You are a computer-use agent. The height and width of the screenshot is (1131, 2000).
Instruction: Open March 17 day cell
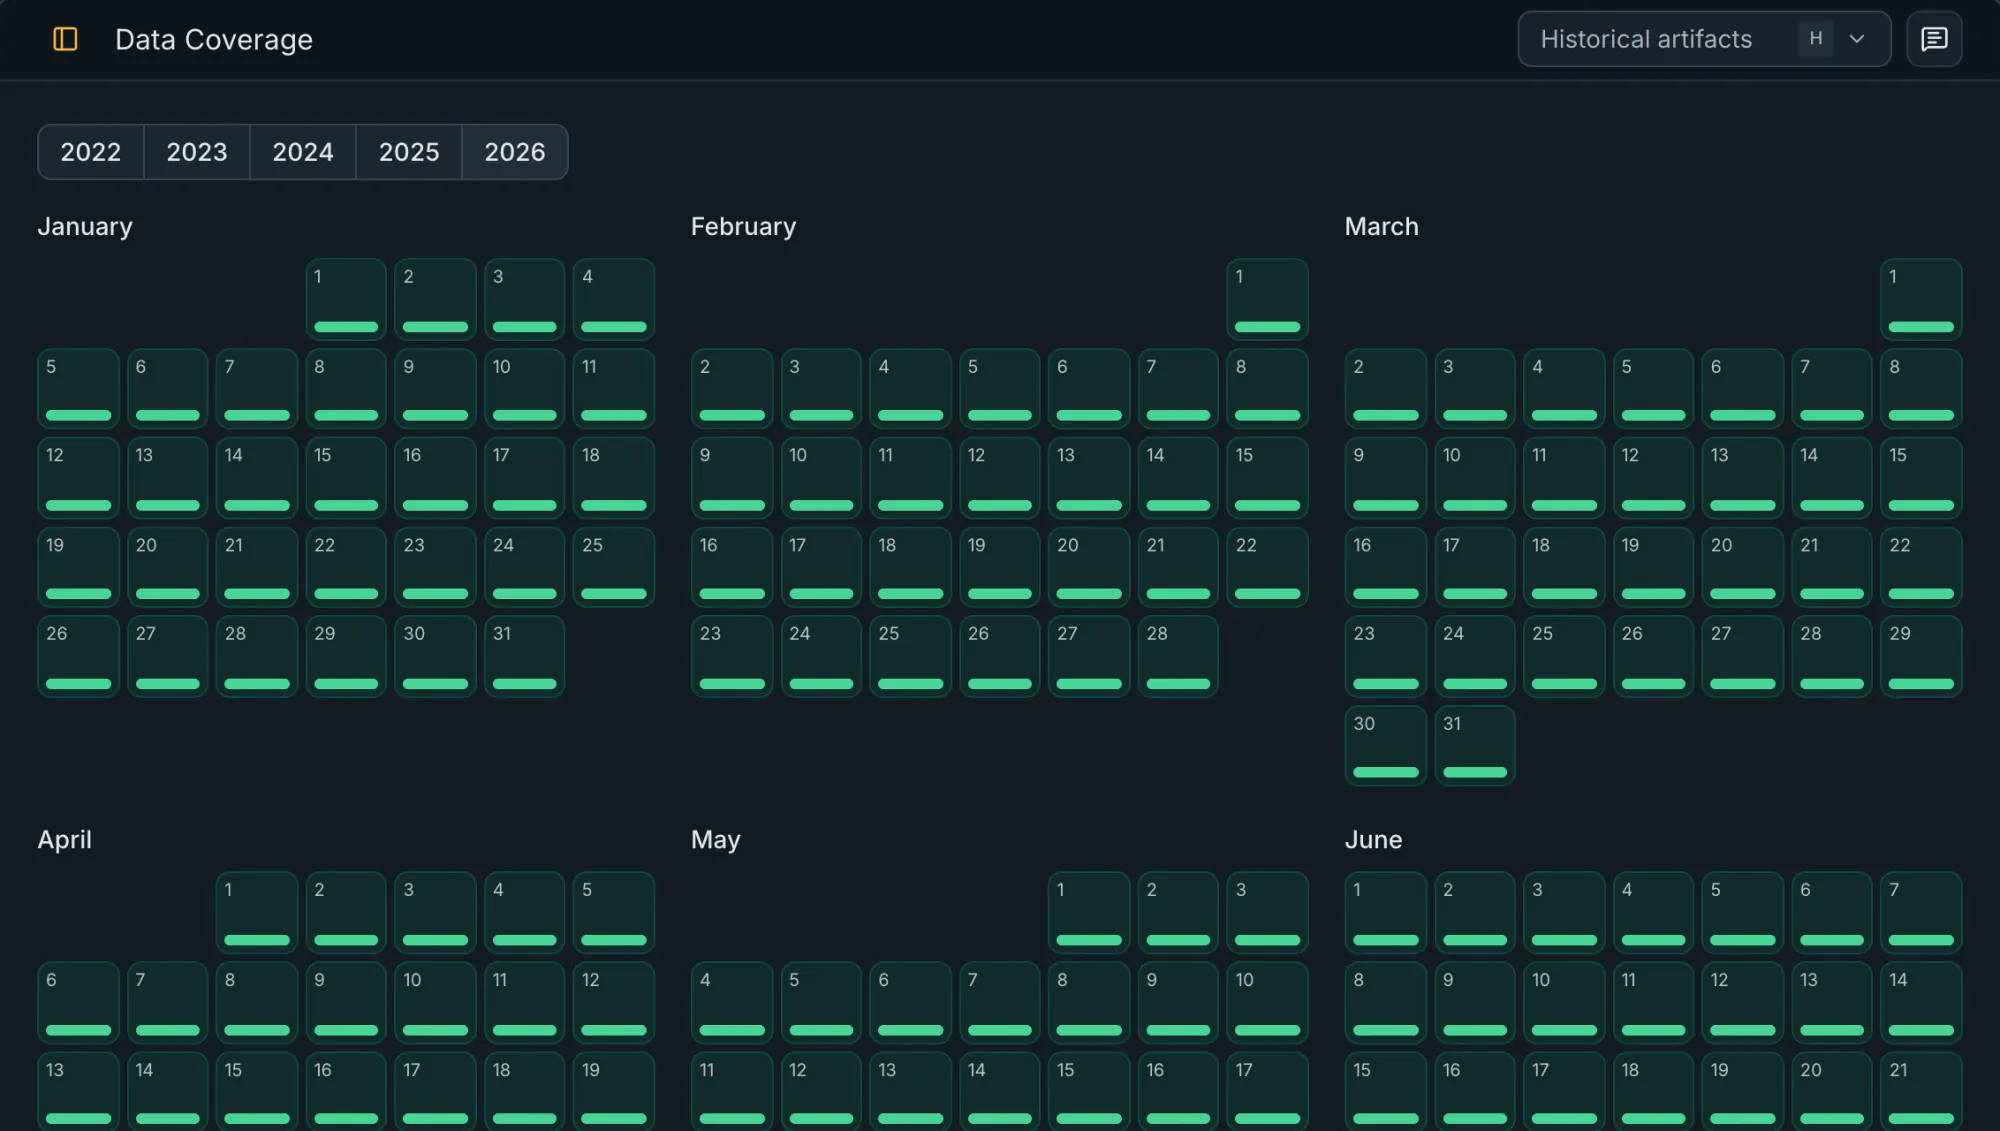(x=1475, y=567)
